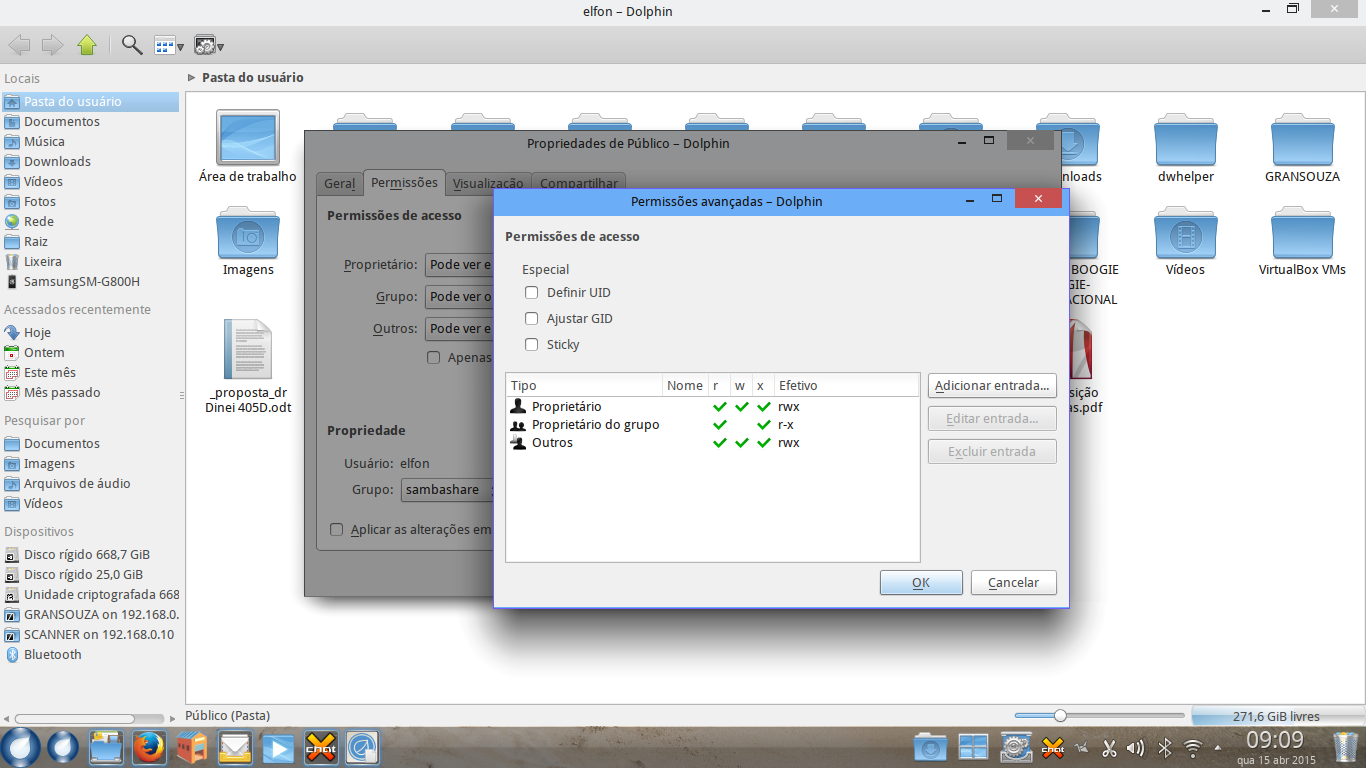
Task: Click Cancelar in Permissões avançadas
Action: (x=1013, y=583)
